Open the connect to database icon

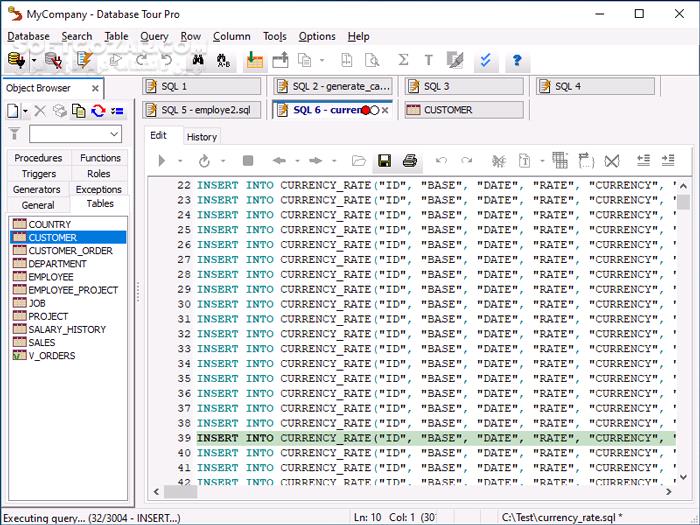click(x=17, y=59)
